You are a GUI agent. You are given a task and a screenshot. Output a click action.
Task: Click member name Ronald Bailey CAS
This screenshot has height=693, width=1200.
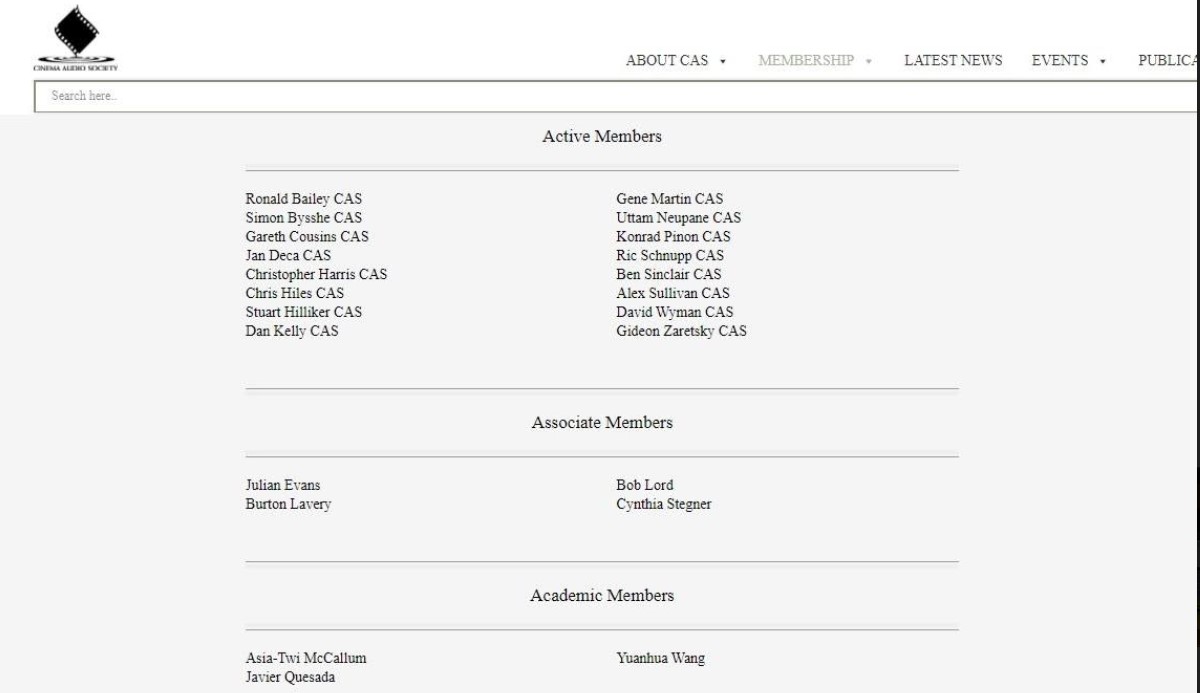coord(304,199)
